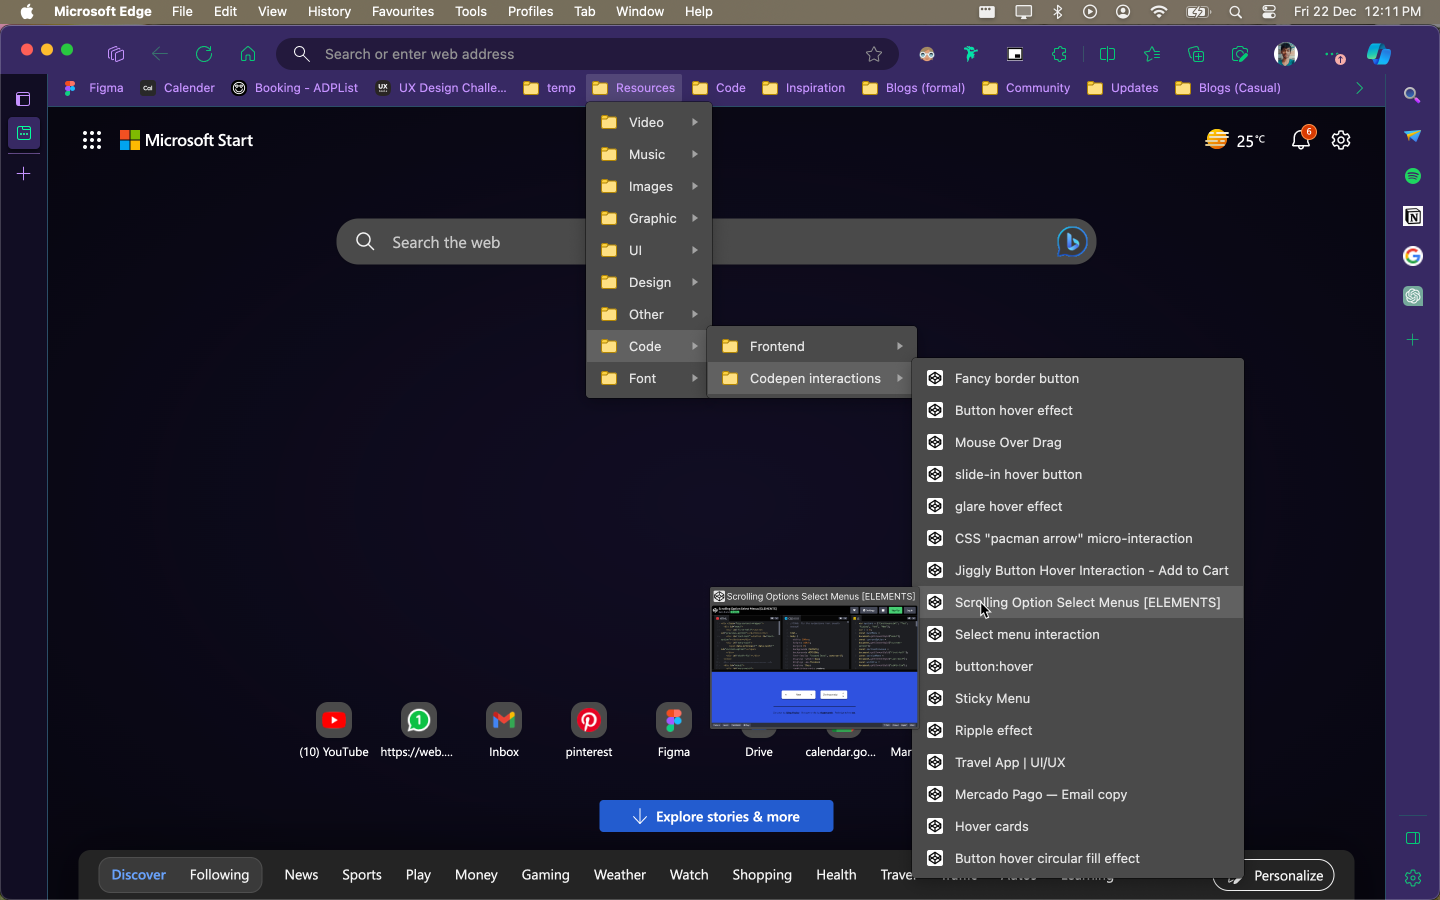Open the Fancy border button bookmark
Image resolution: width=1440 pixels, height=900 pixels.
pyautogui.click(x=1078, y=378)
